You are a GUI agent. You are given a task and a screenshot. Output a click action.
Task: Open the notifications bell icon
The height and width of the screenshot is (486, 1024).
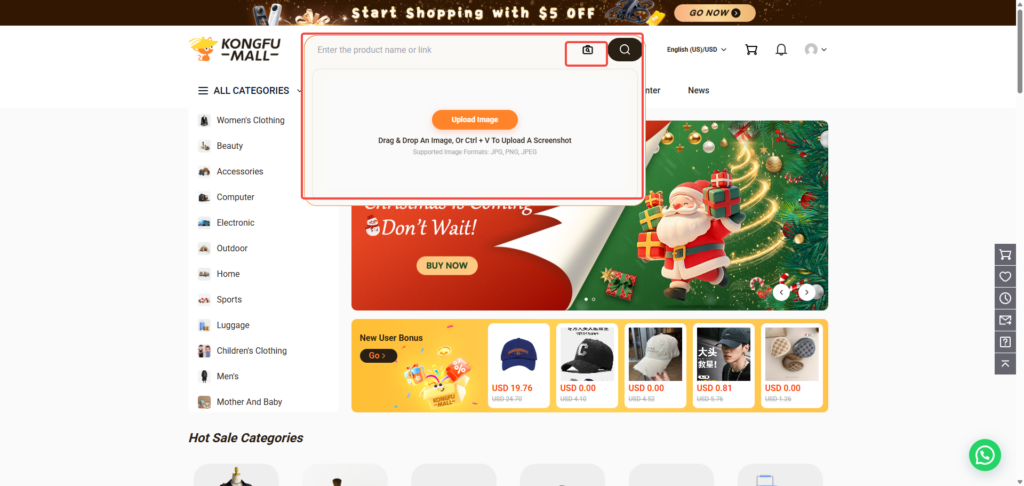coord(781,50)
